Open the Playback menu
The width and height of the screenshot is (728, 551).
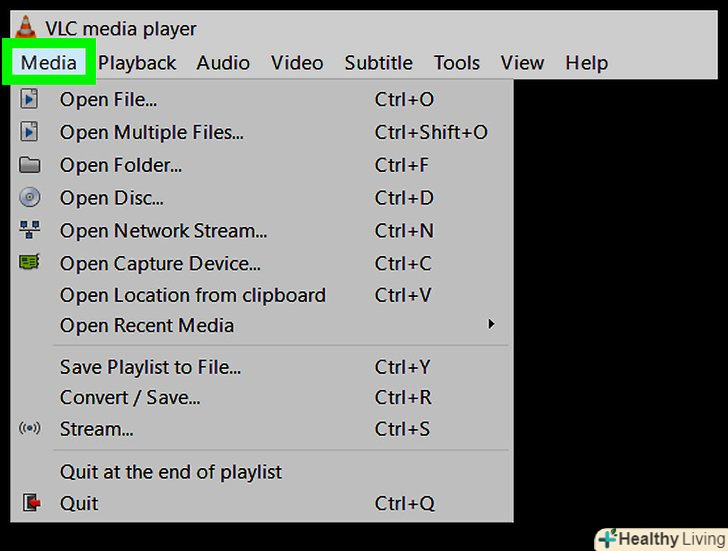click(x=137, y=63)
